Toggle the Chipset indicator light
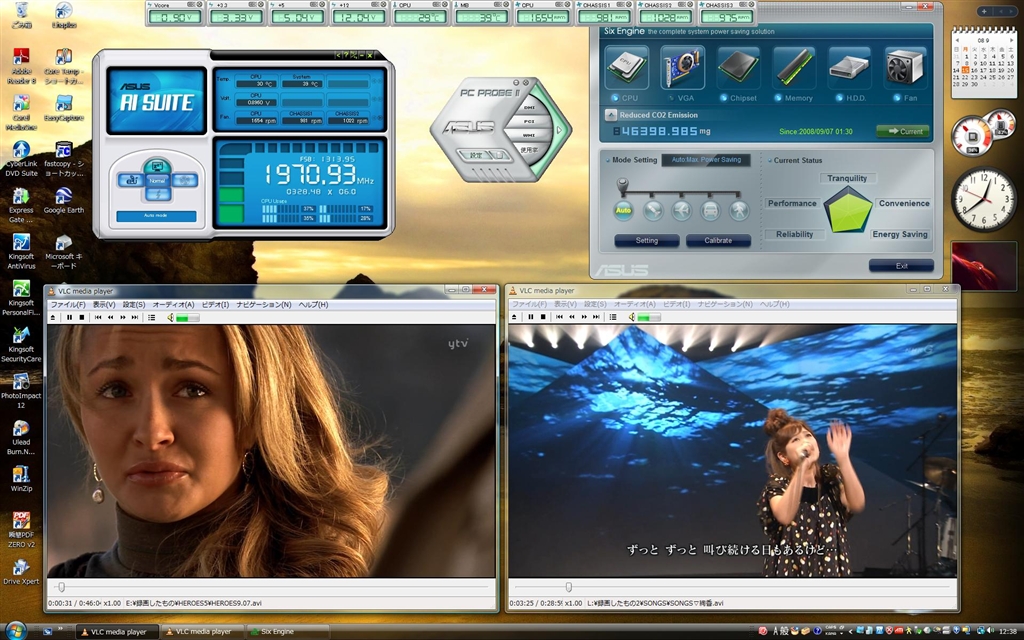 [723, 98]
